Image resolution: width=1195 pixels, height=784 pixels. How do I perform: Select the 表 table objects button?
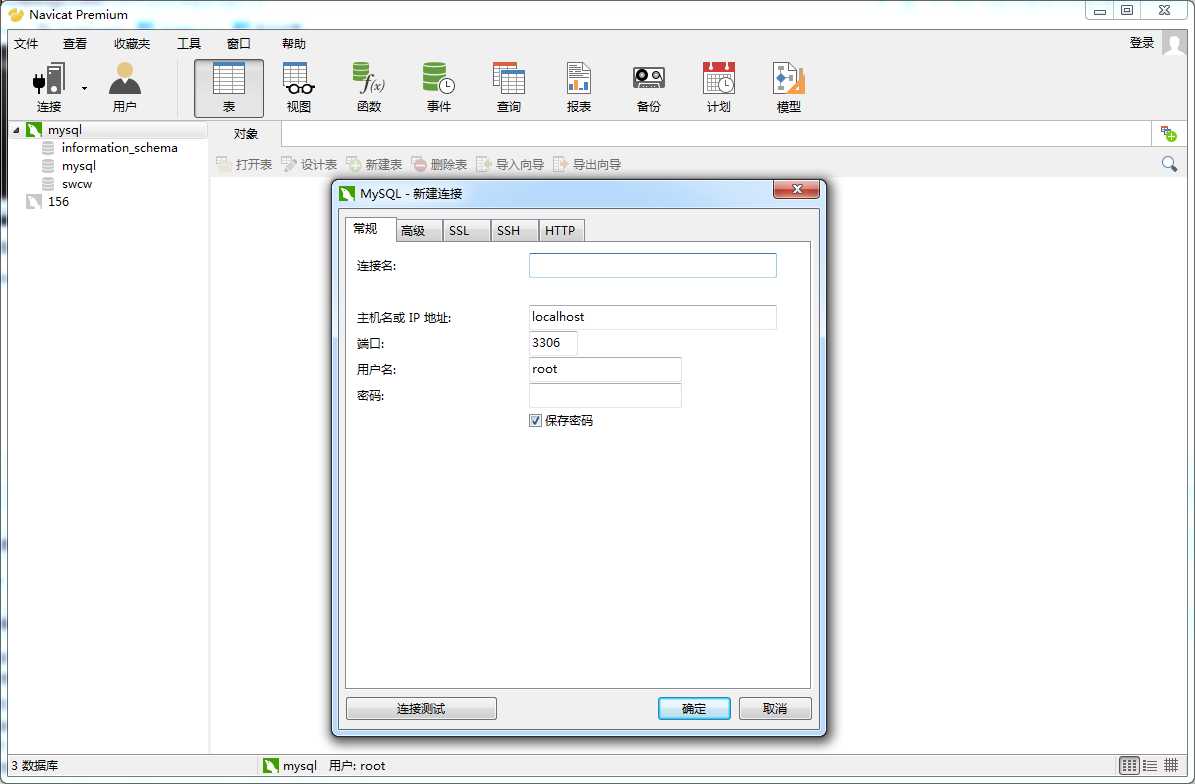point(229,88)
